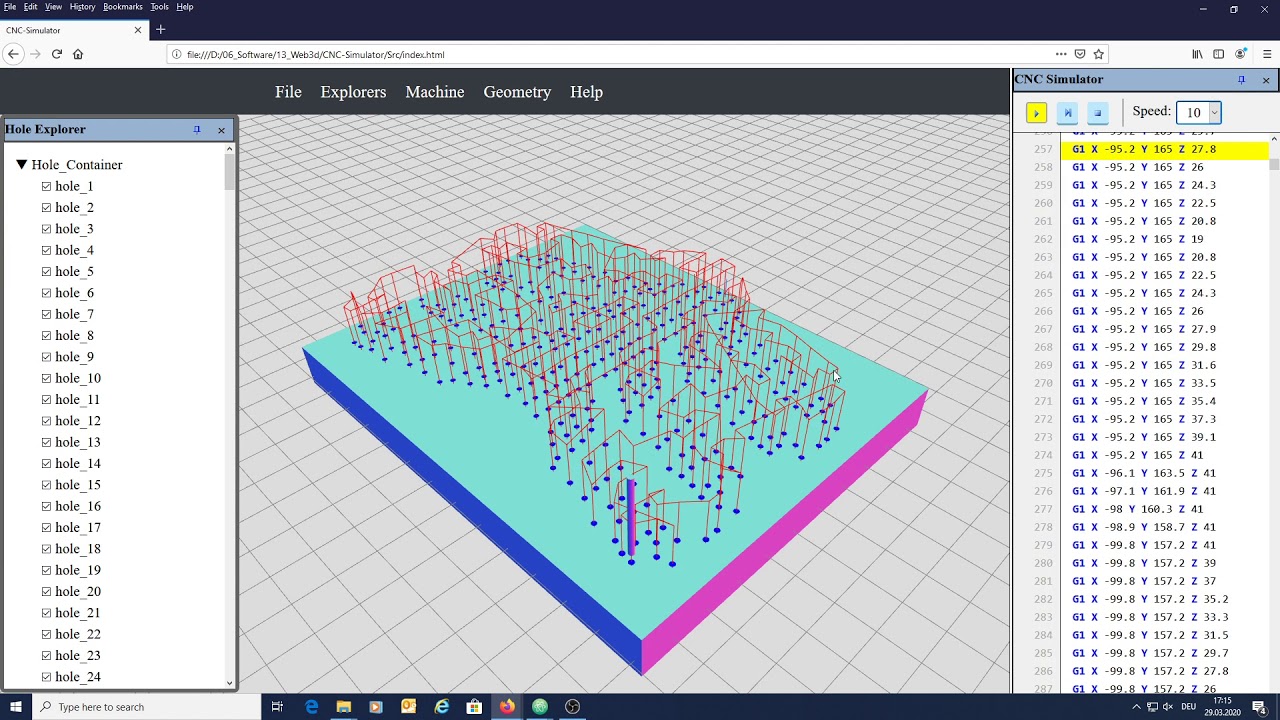Click the Windows taskbar search box
This screenshot has height=720, width=1280.
145,707
